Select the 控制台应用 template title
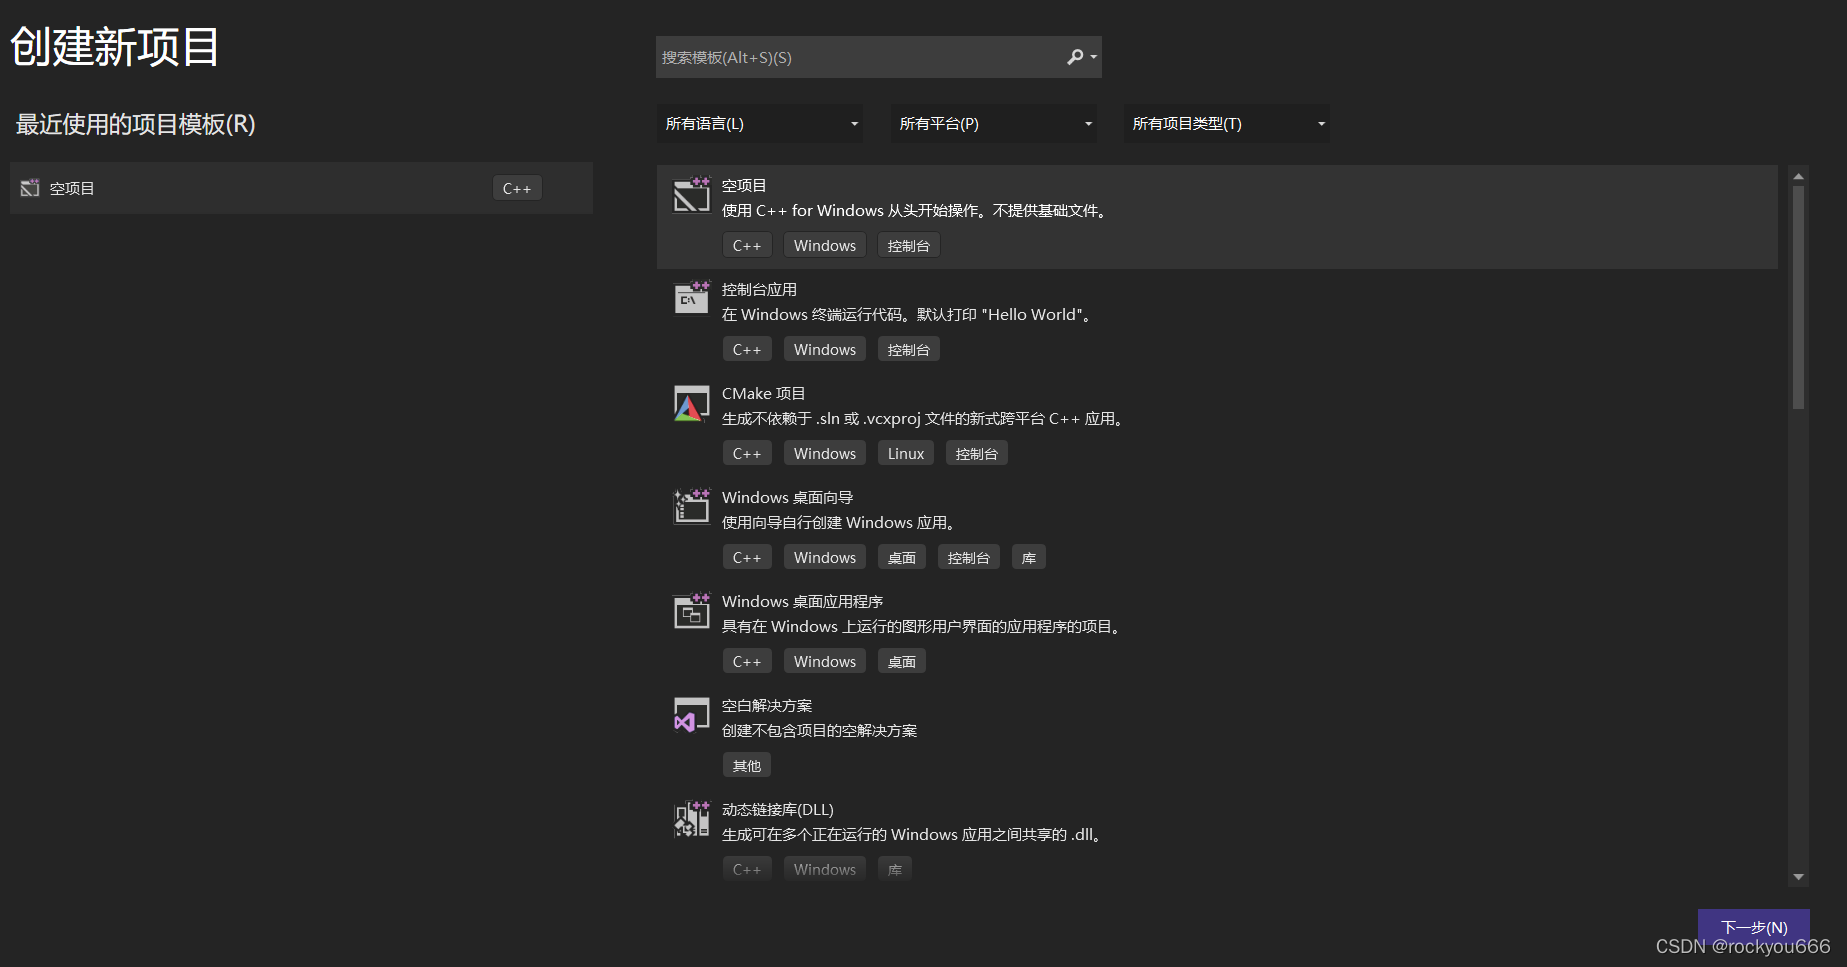Viewport: 1847px width, 967px height. (x=759, y=289)
